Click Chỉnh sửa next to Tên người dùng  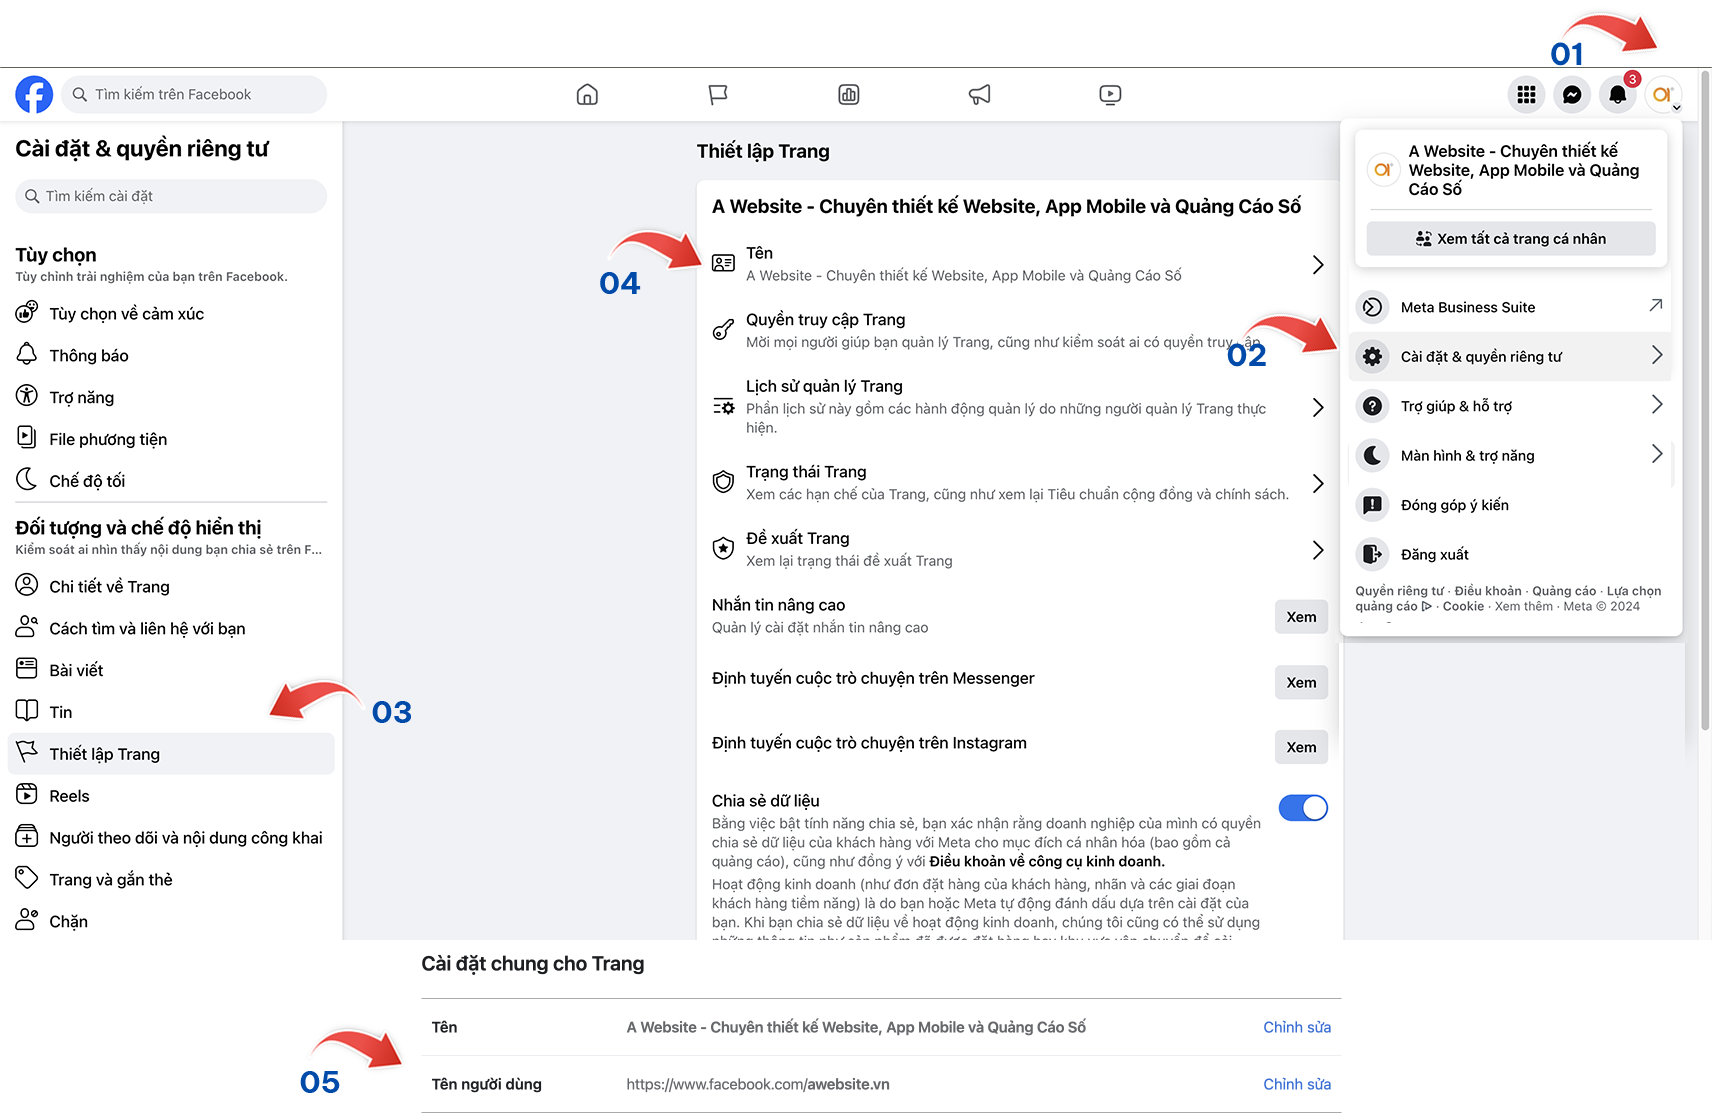point(1297,1083)
